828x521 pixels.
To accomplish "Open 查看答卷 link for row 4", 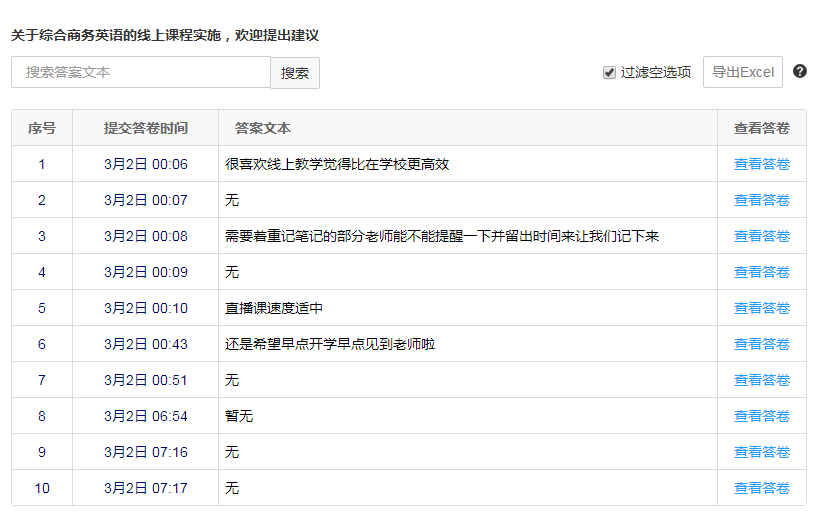I will 761,272.
